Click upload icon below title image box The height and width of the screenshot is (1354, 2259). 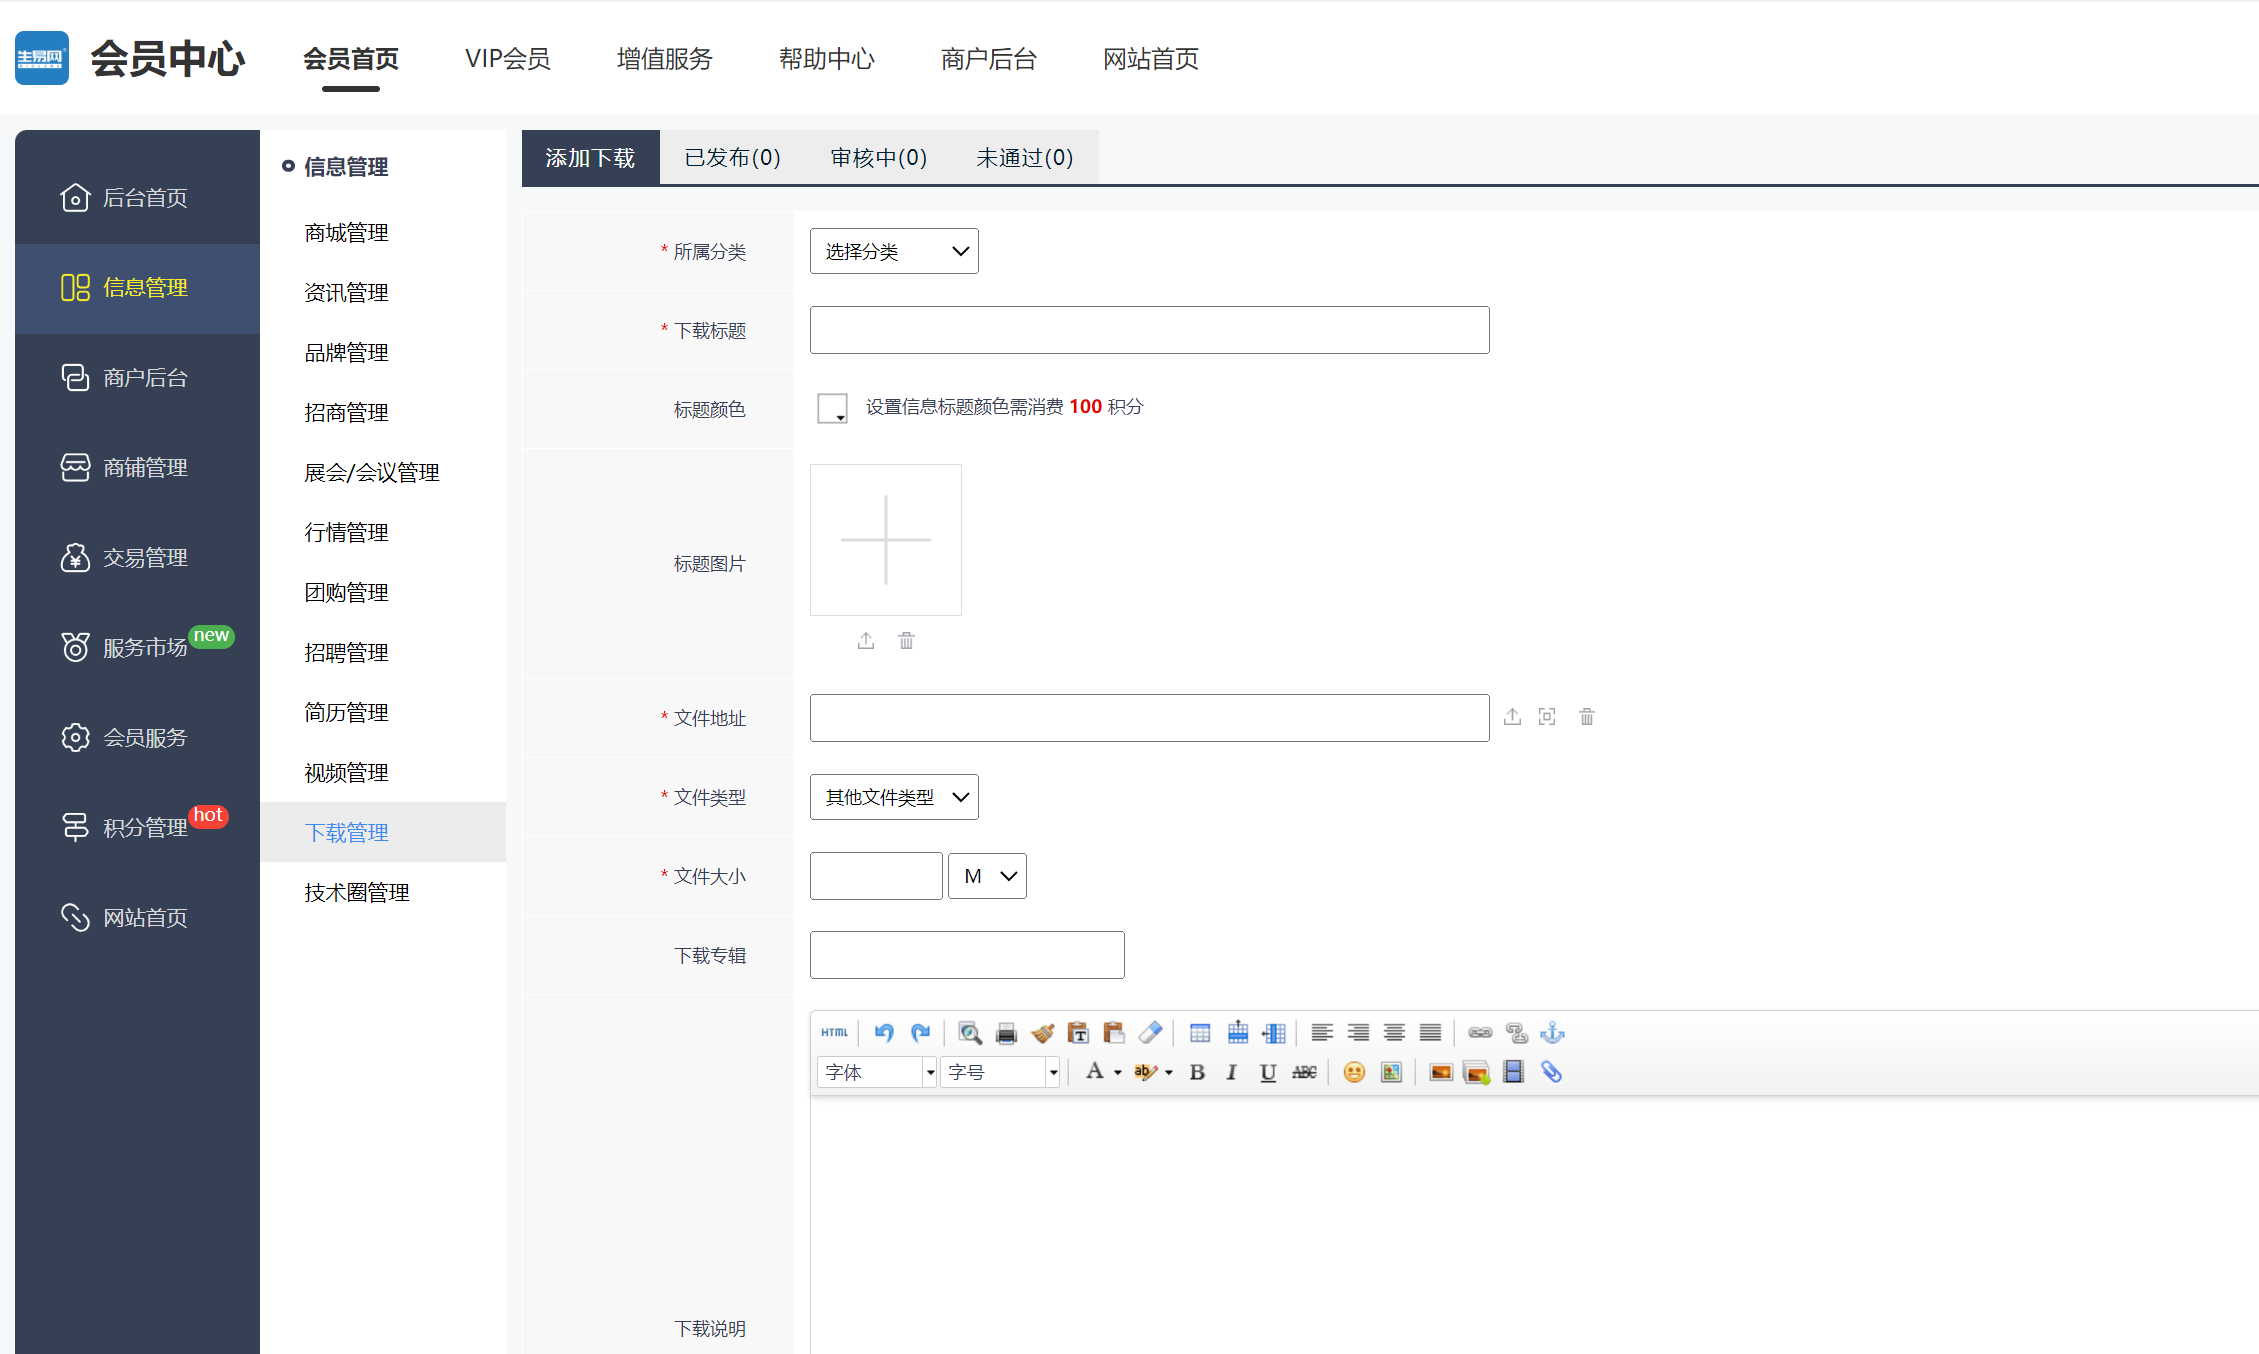tap(866, 640)
